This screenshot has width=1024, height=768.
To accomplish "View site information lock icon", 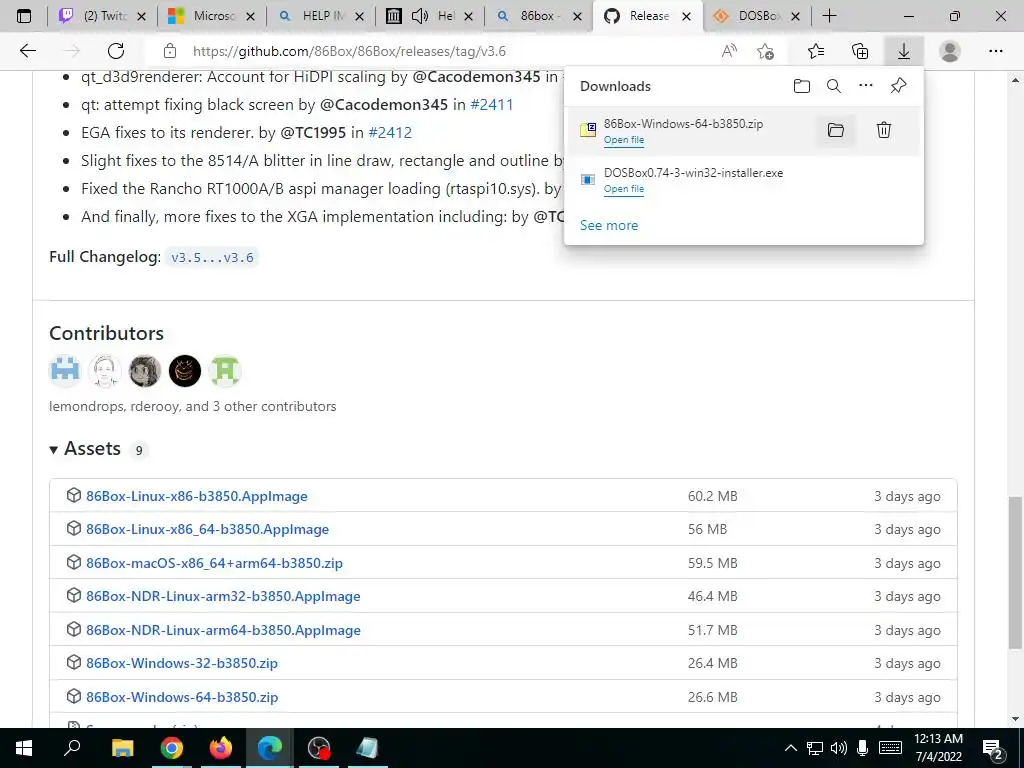I will click(x=170, y=51).
